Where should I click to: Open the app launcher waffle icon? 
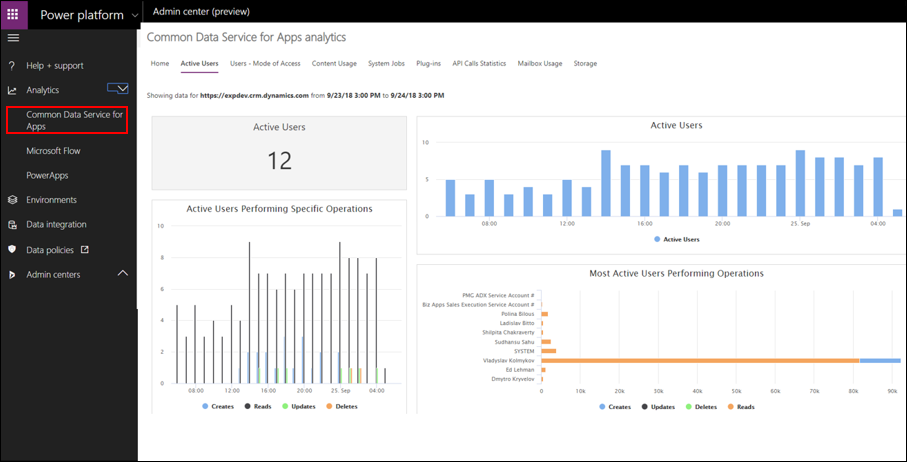(x=13, y=14)
